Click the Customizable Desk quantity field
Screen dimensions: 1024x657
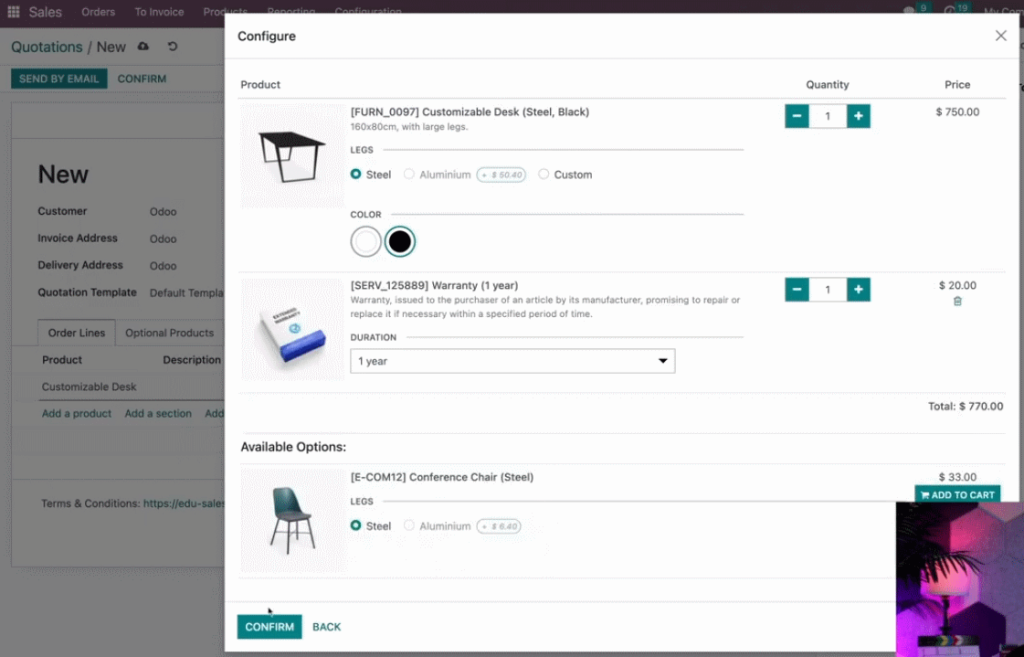(x=827, y=116)
